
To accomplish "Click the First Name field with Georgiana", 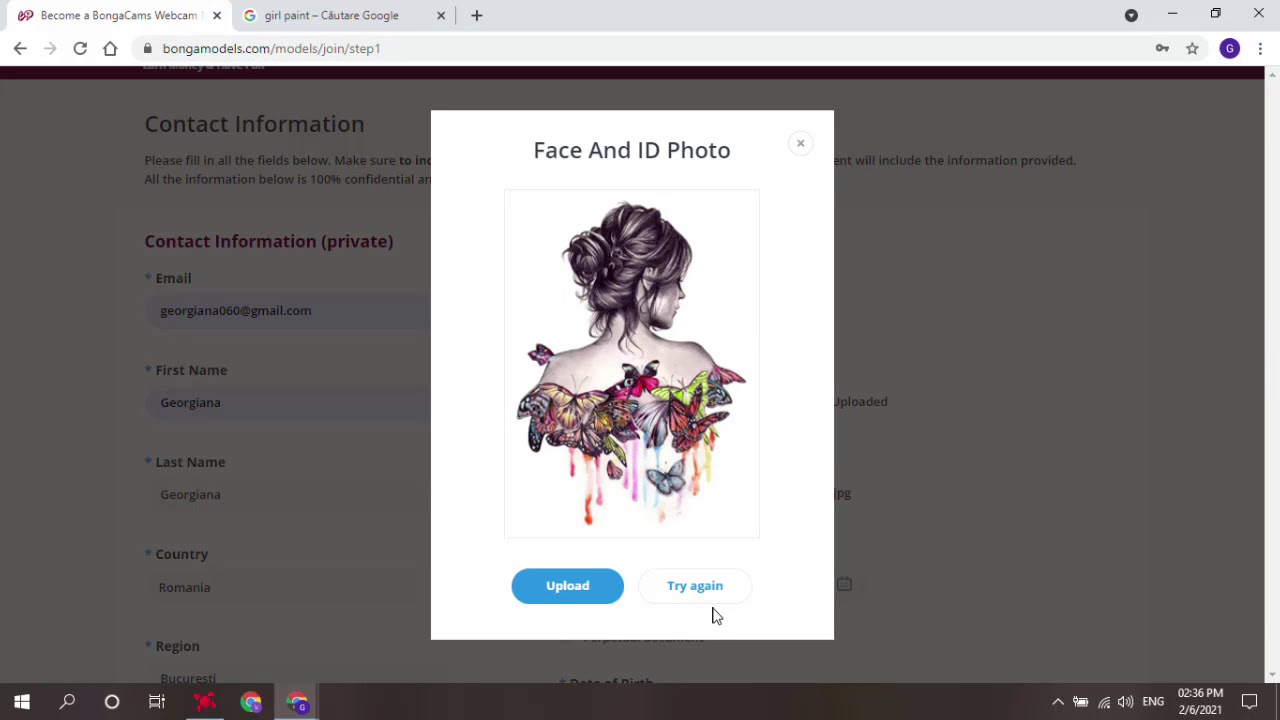I will click(x=287, y=403).
